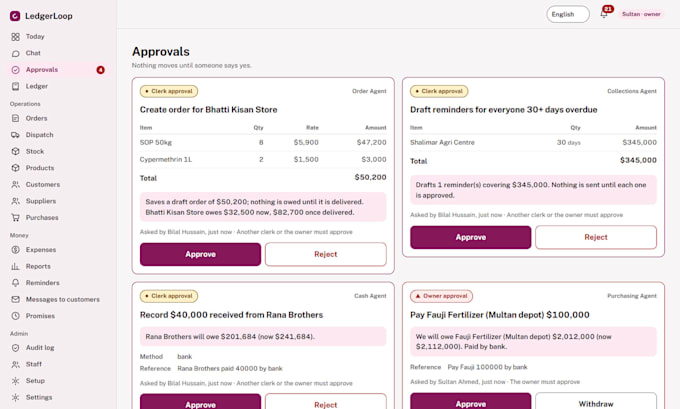Open notifications bell in top bar
Viewport: 680px width, 409px height.
tap(604, 14)
